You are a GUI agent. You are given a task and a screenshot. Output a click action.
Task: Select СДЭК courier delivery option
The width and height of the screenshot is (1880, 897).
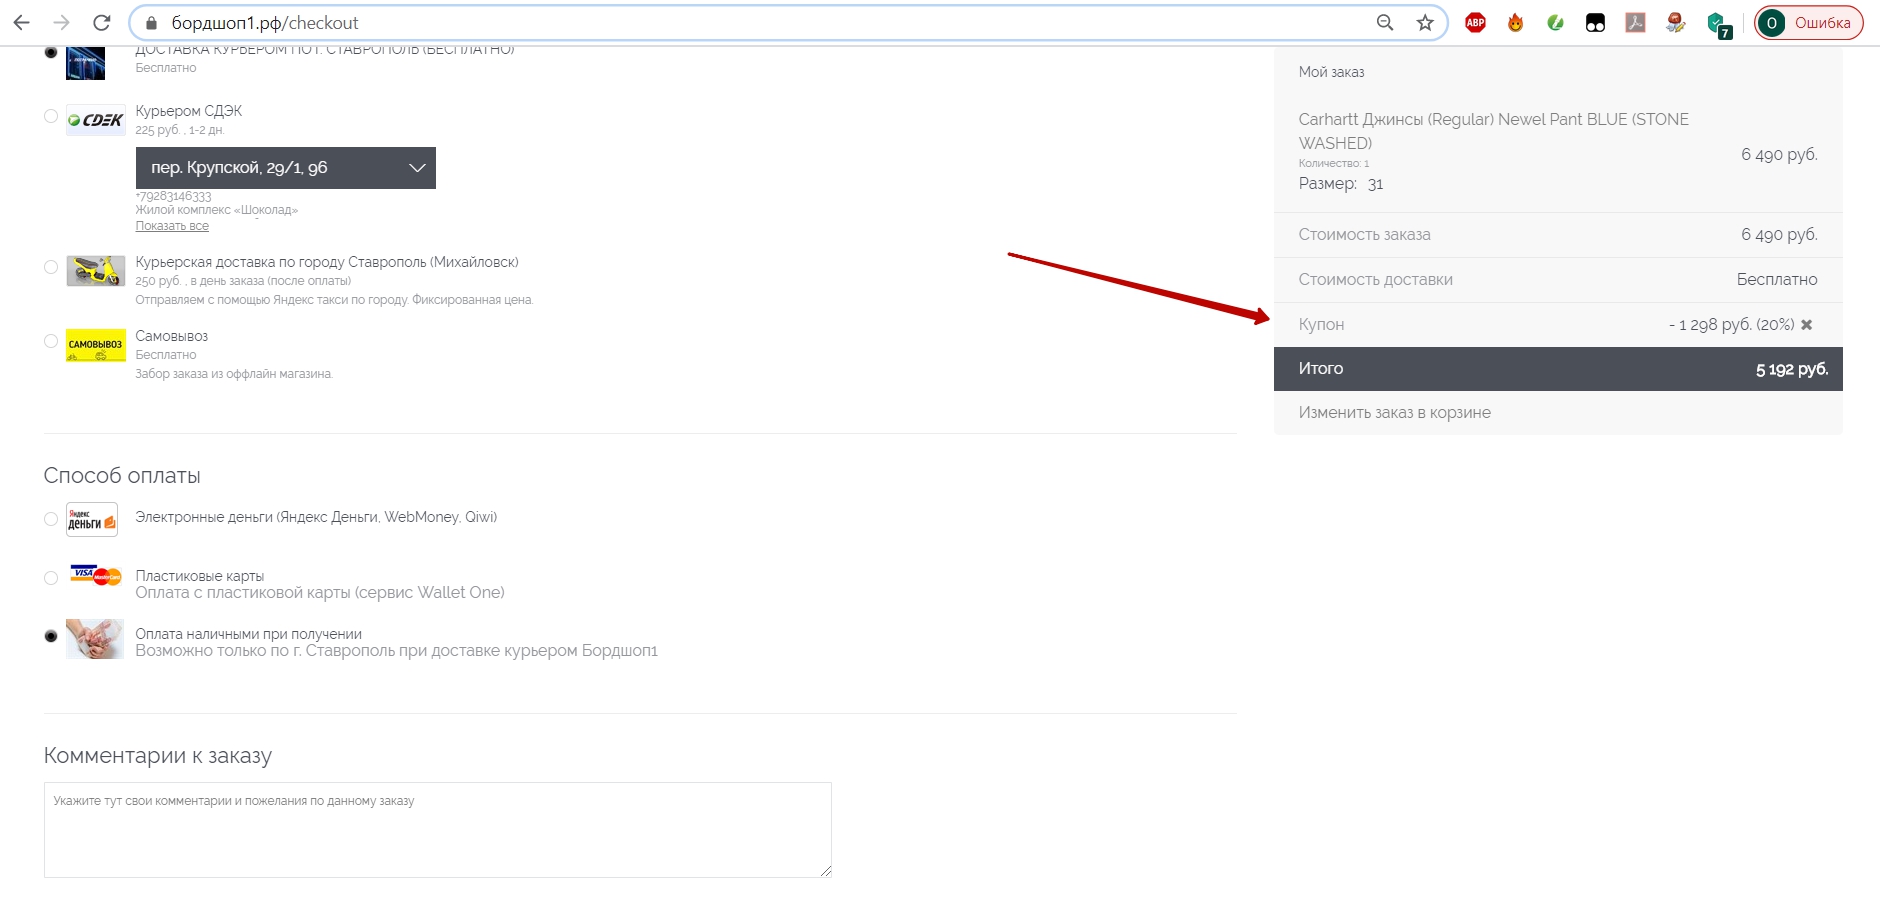pyautogui.click(x=51, y=116)
